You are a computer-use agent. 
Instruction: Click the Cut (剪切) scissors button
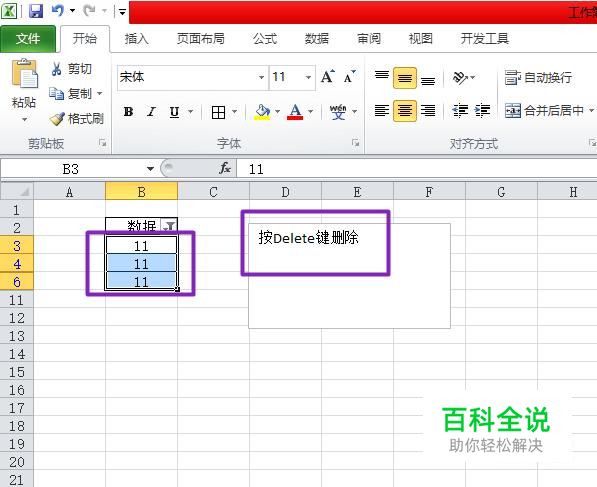click(x=72, y=69)
